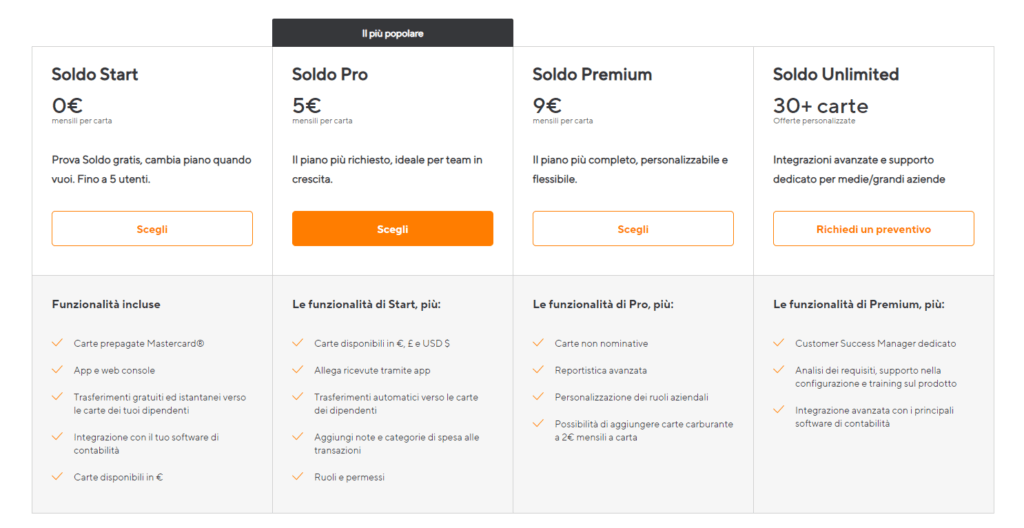Select the orange Scegli button for Soldo Pro

point(392,229)
